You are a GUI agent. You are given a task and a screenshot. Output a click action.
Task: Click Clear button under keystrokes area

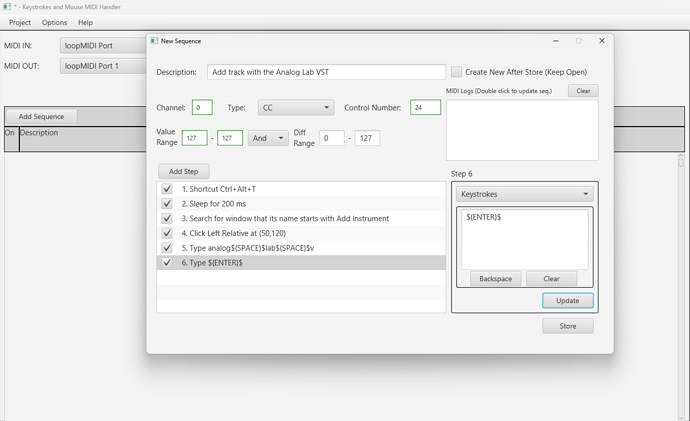click(551, 278)
